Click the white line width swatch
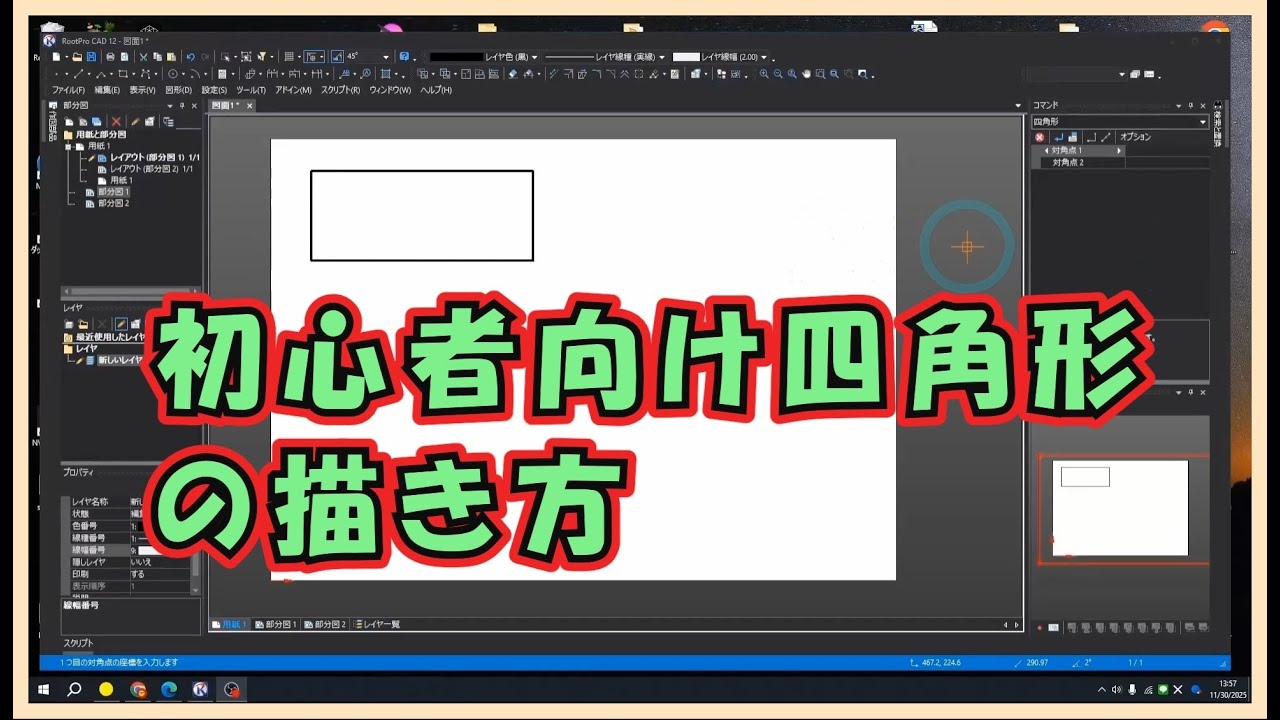The height and width of the screenshot is (720, 1280). point(686,57)
